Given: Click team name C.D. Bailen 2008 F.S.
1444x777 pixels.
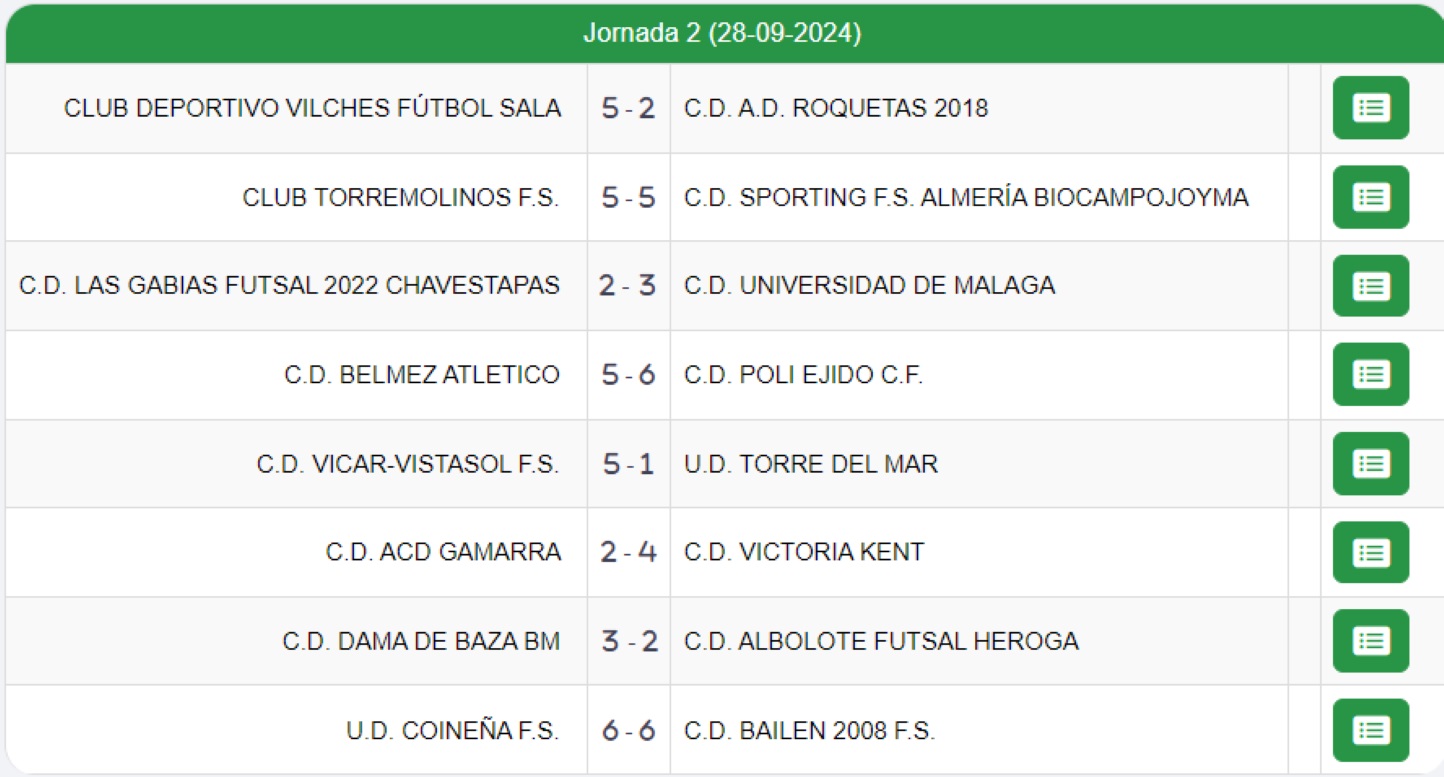Looking at the screenshot, I should pyautogui.click(x=809, y=731).
